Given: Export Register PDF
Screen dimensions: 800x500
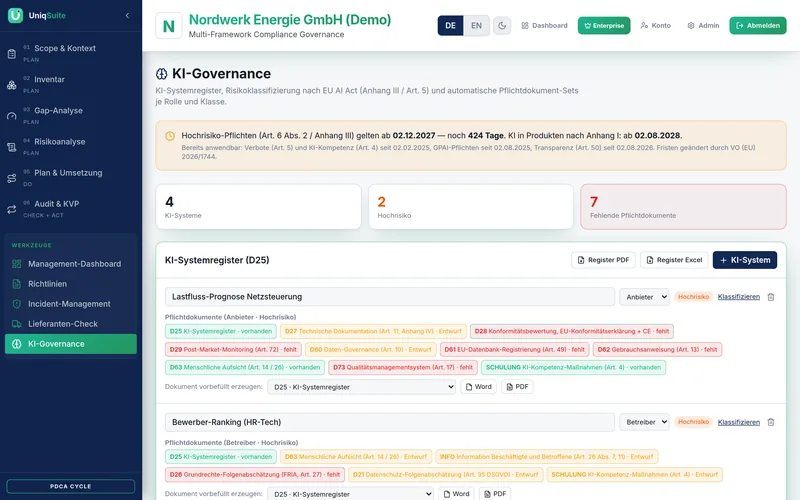Looking at the screenshot, I should click(x=603, y=260).
